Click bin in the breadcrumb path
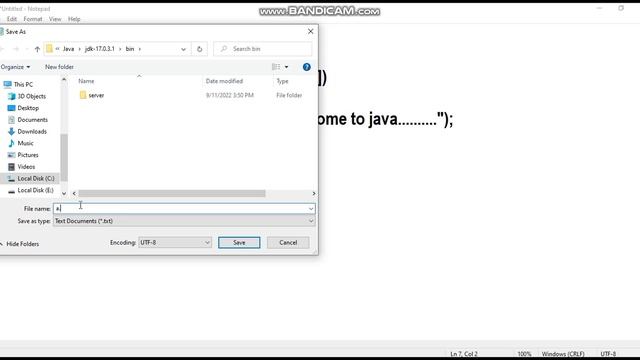The height and width of the screenshot is (360, 640). [130, 49]
